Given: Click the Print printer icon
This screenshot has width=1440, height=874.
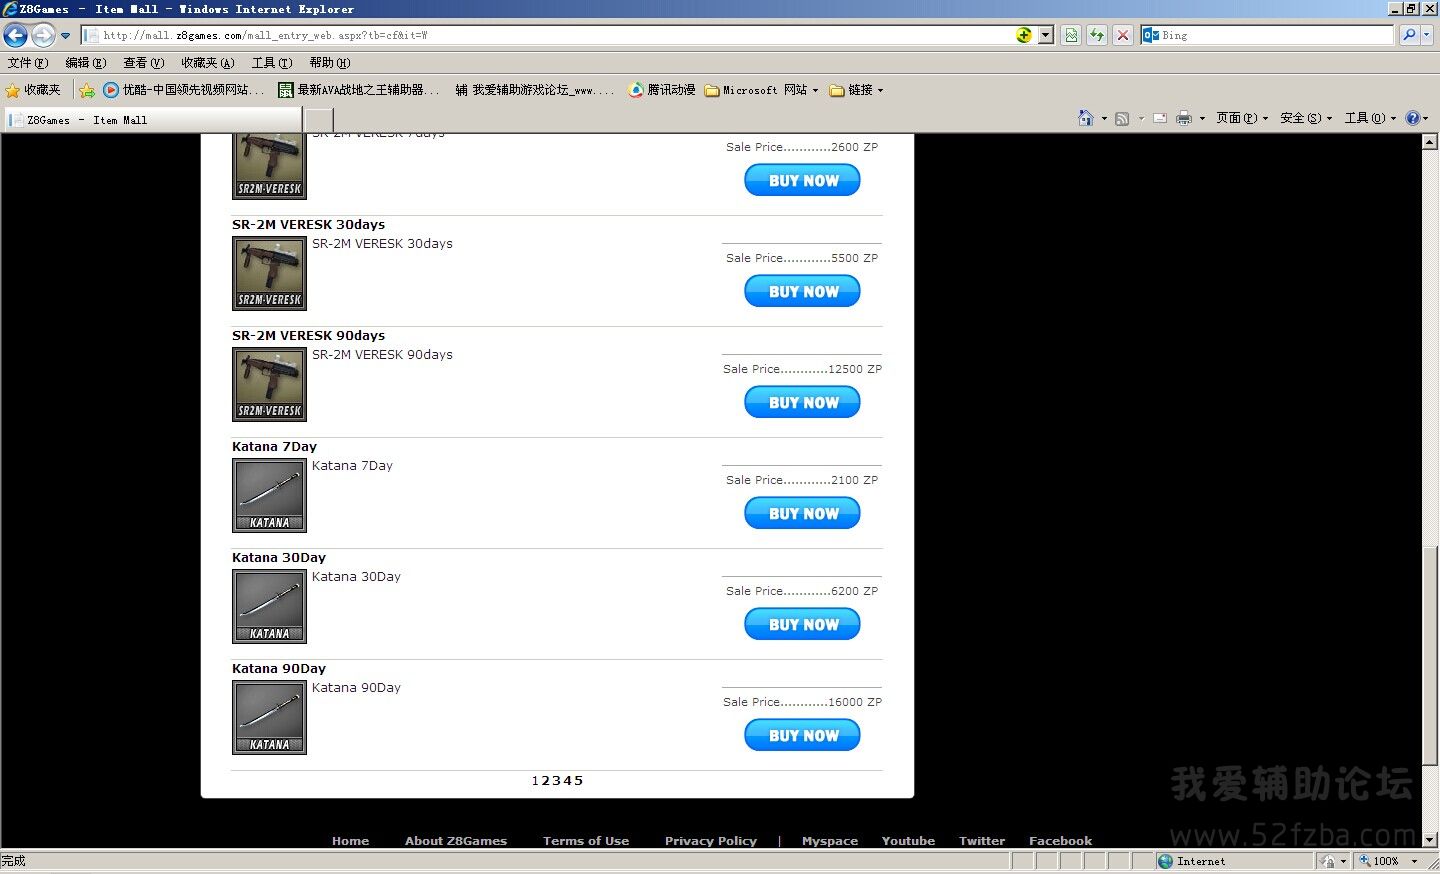Looking at the screenshot, I should 1184,118.
